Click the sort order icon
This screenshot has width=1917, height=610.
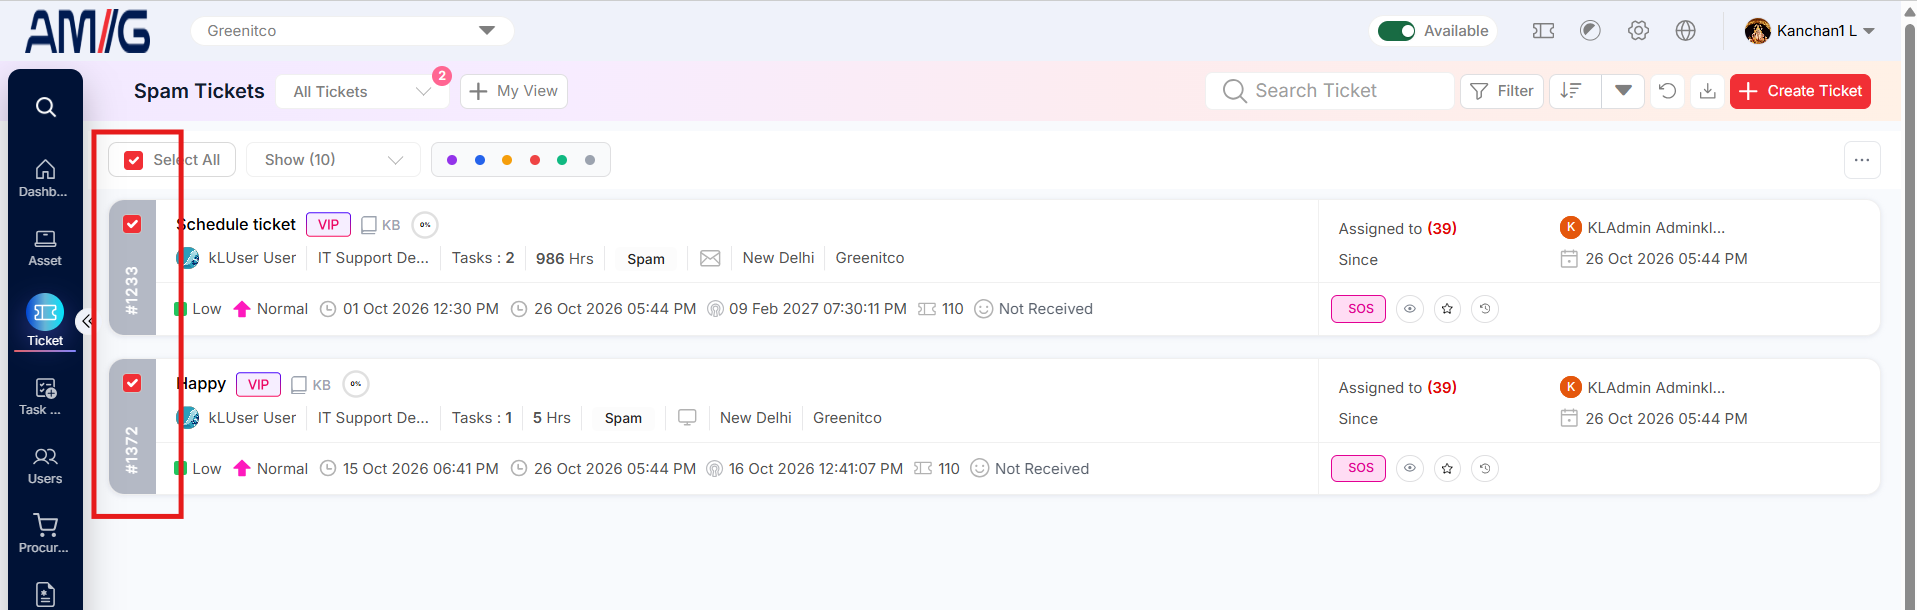[1574, 91]
